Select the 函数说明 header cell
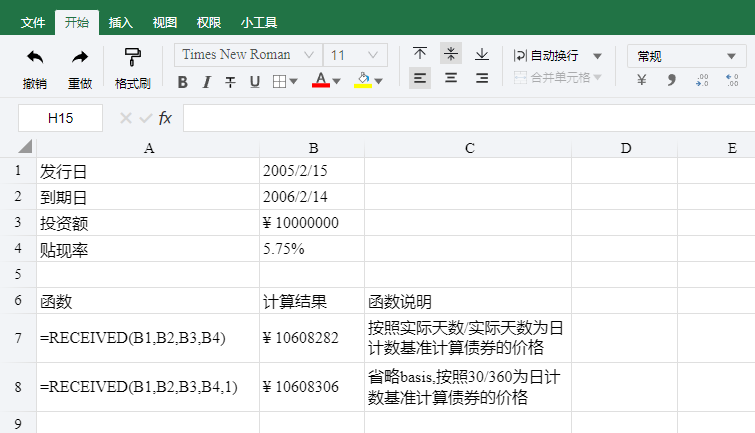 point(468,301)
